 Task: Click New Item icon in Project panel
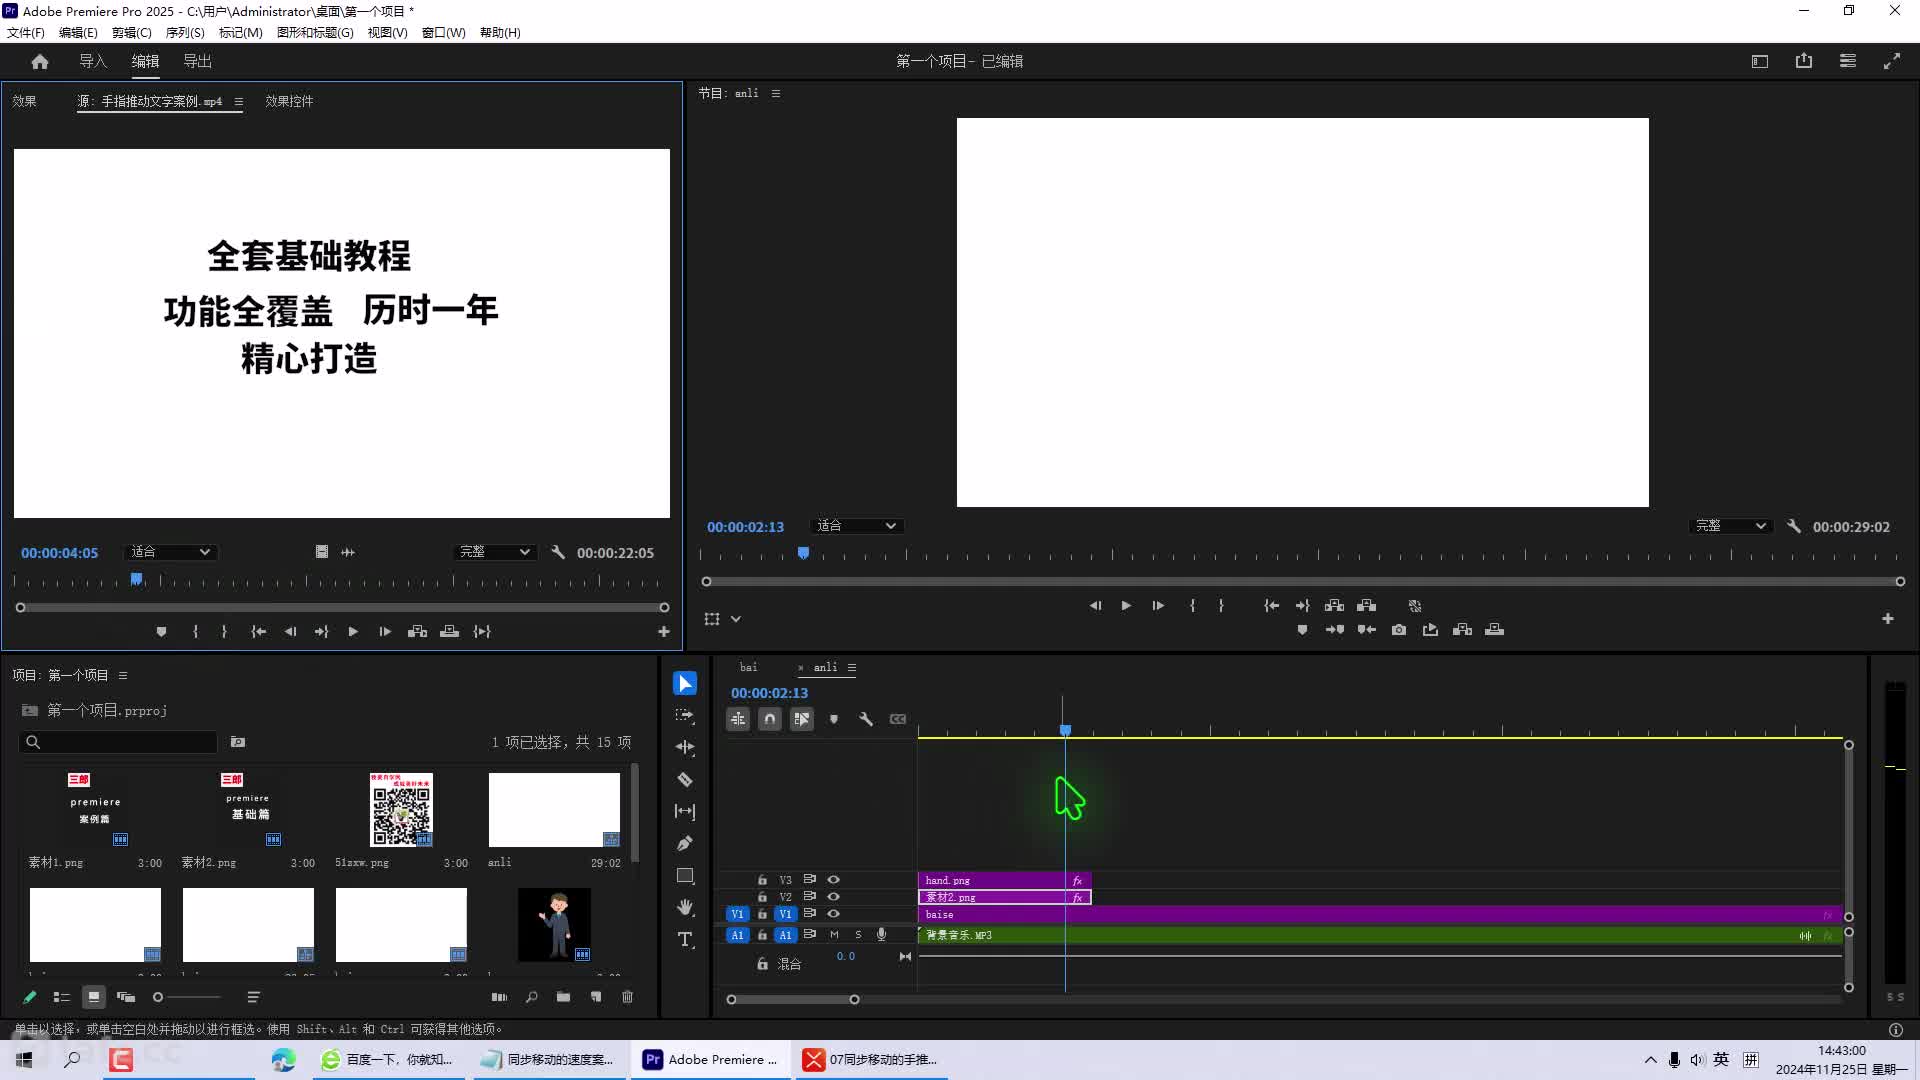pos(596,997)
